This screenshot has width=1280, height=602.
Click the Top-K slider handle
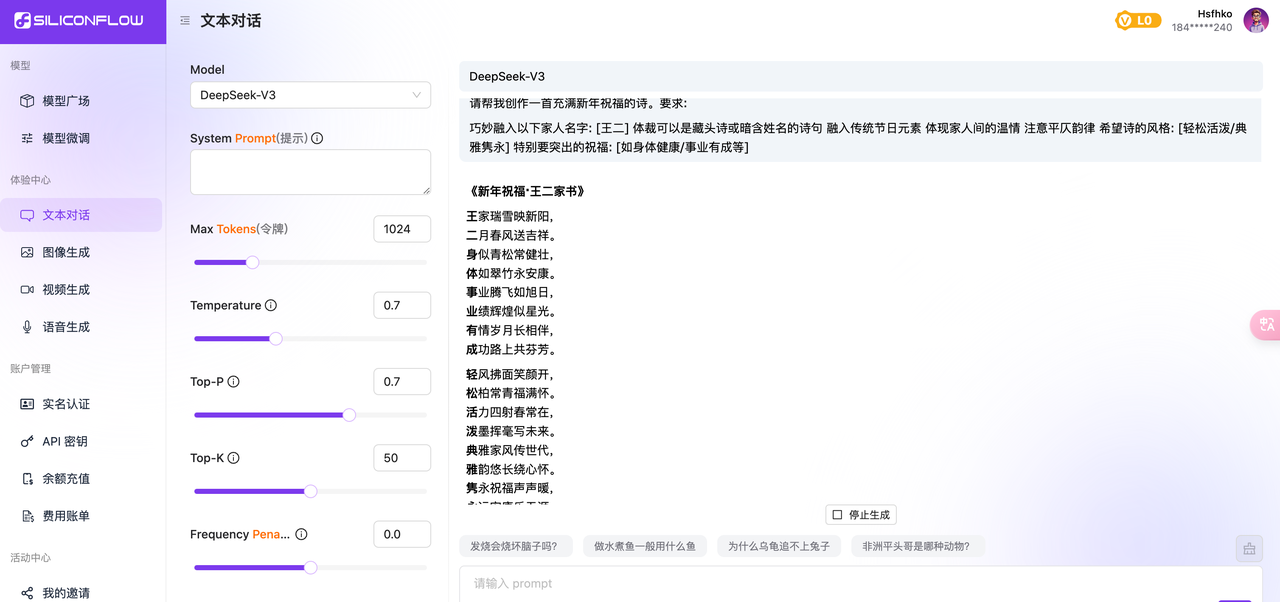pyautogui.click(x=310, y=491)
